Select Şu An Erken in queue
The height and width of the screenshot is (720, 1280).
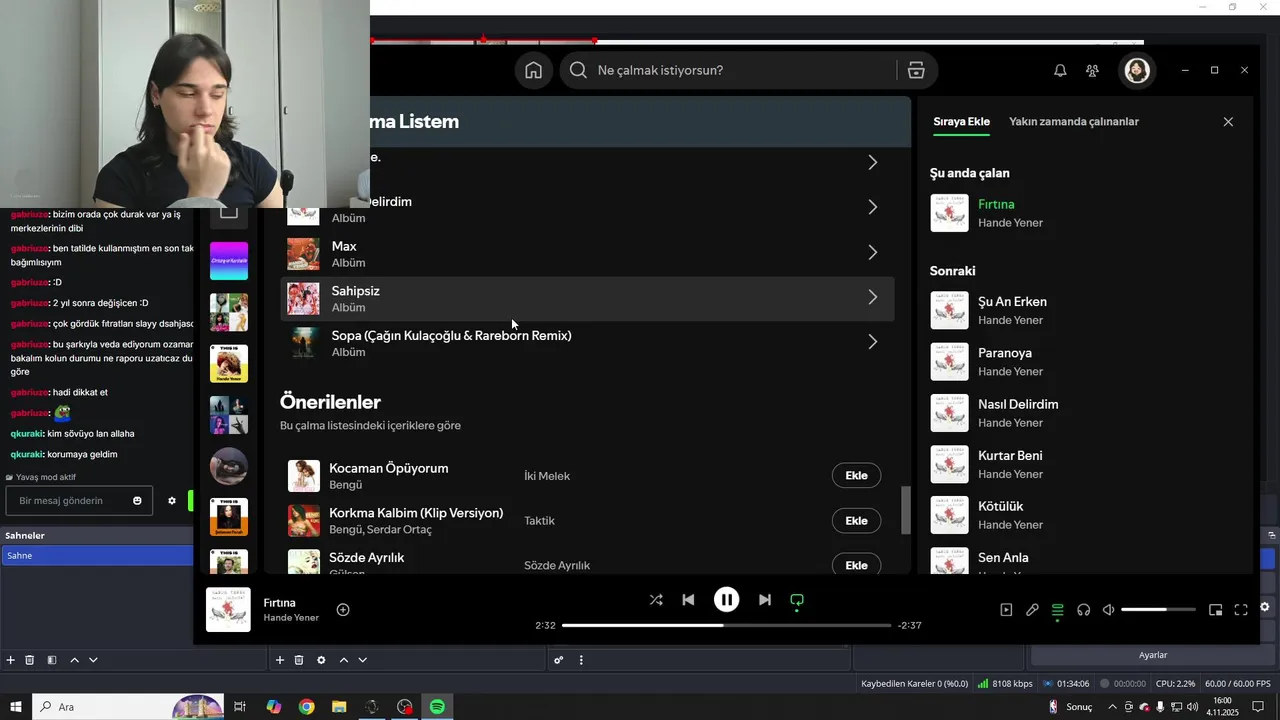pos(1087,310)
